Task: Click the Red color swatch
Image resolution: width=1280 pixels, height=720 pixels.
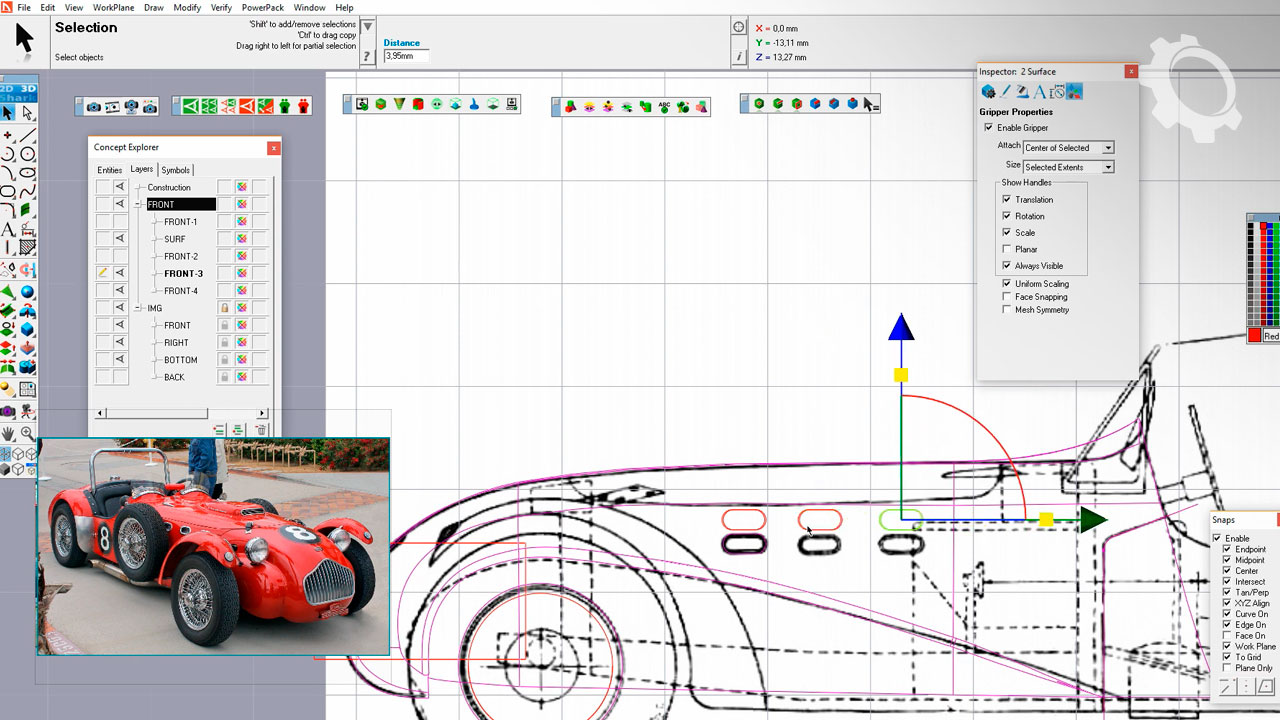Action: [x=1254, y=336]
